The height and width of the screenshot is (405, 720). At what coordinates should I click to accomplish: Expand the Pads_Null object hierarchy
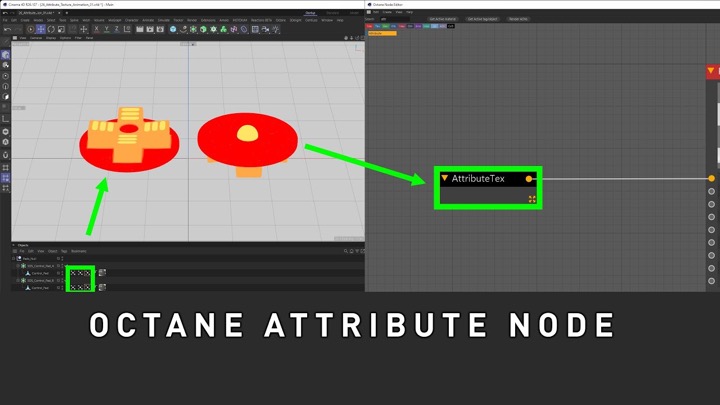(x=13, y=259)
